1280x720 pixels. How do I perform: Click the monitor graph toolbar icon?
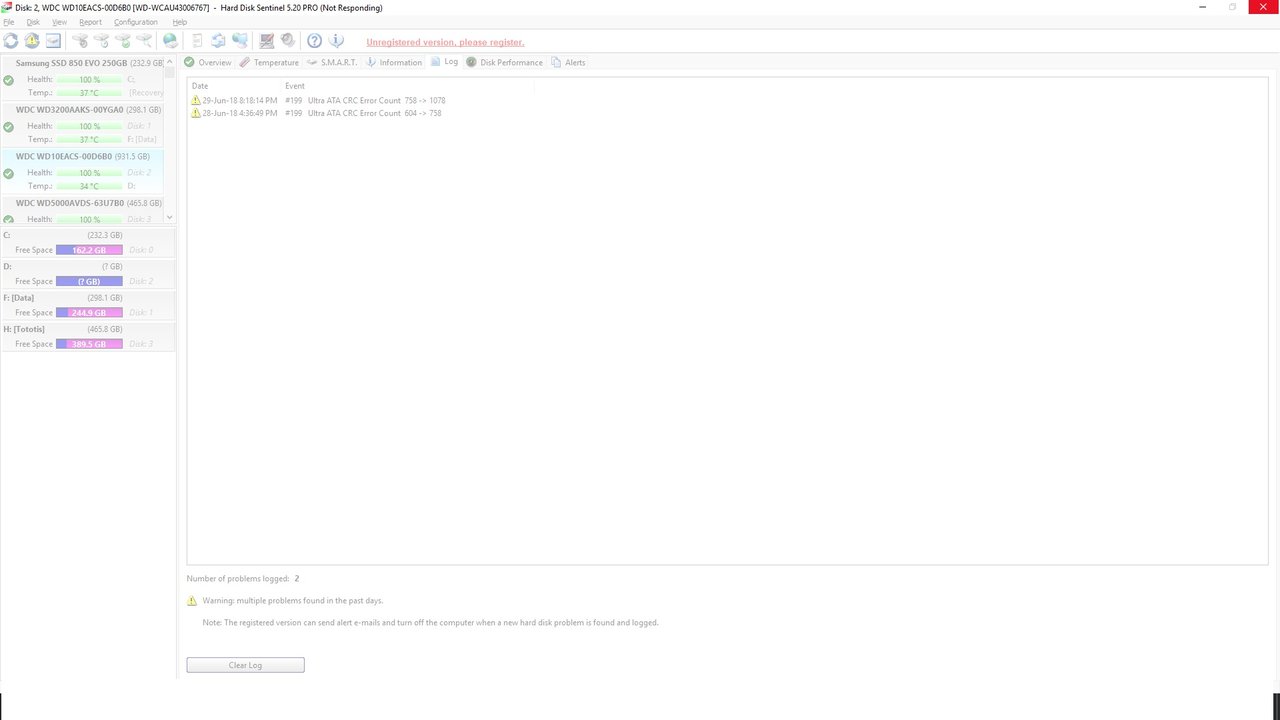(x=267, y=41)
